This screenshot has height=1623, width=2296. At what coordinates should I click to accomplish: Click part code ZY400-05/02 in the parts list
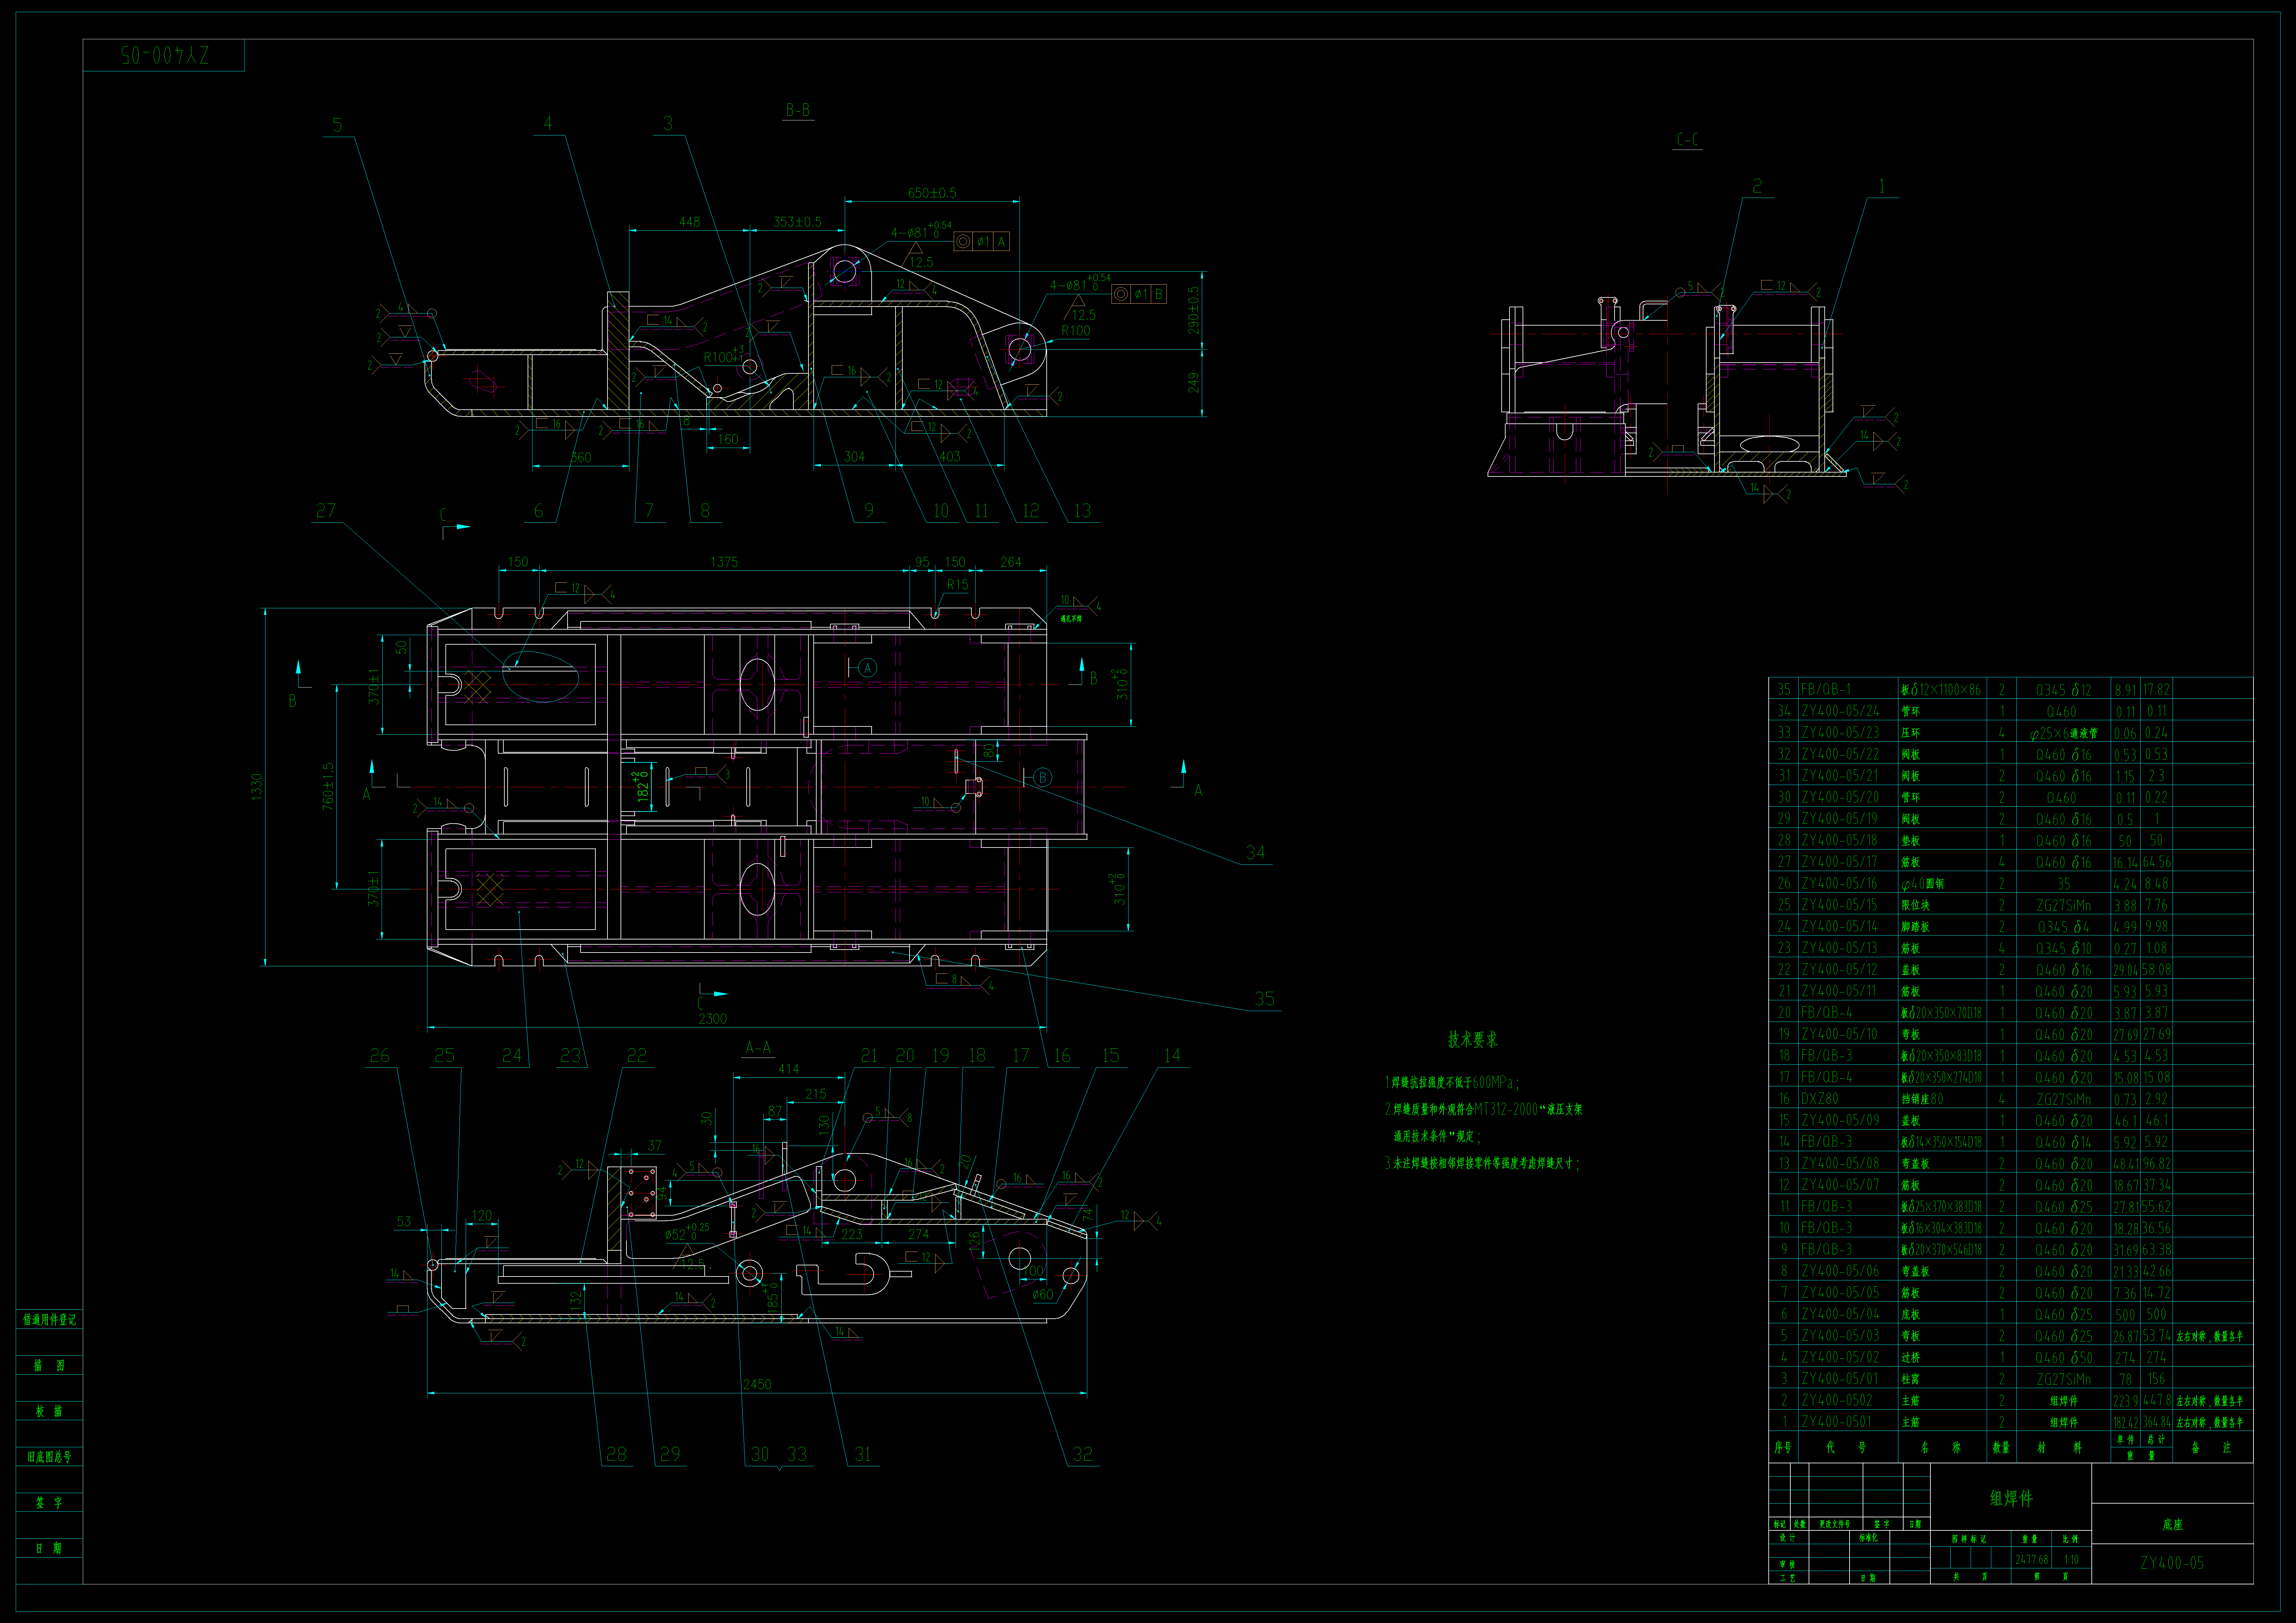(1840, 1357)
